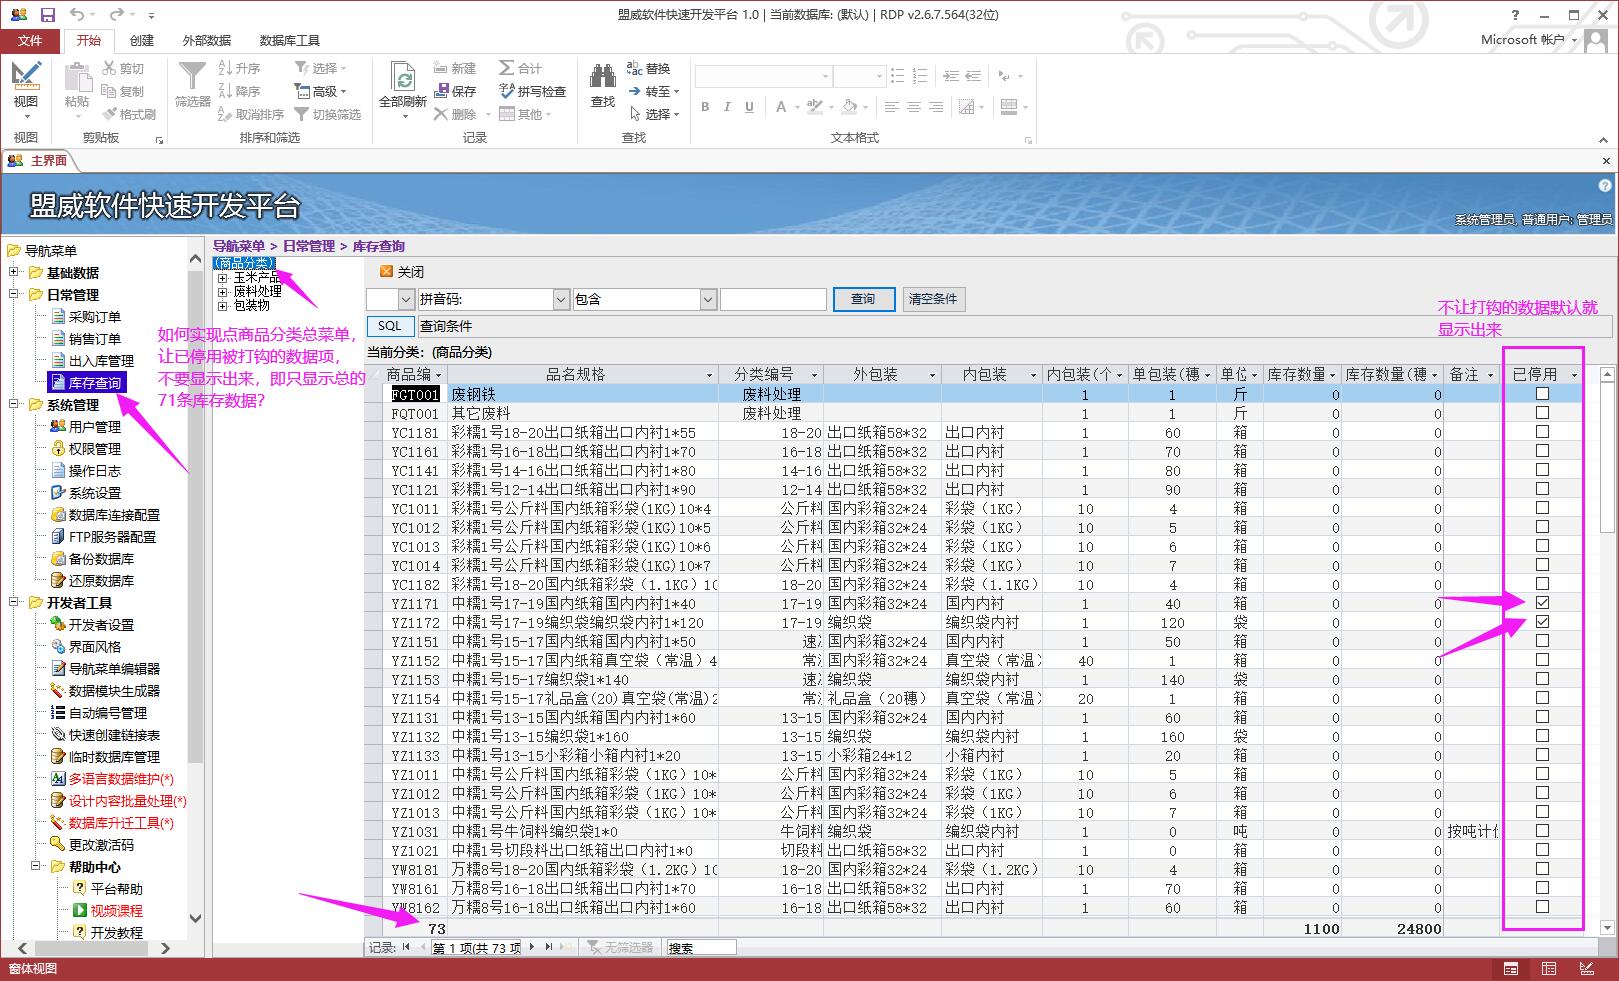1619x981 pixels.
Task: Check 已停用 box for row FQT001
Action: point(1542,413)
